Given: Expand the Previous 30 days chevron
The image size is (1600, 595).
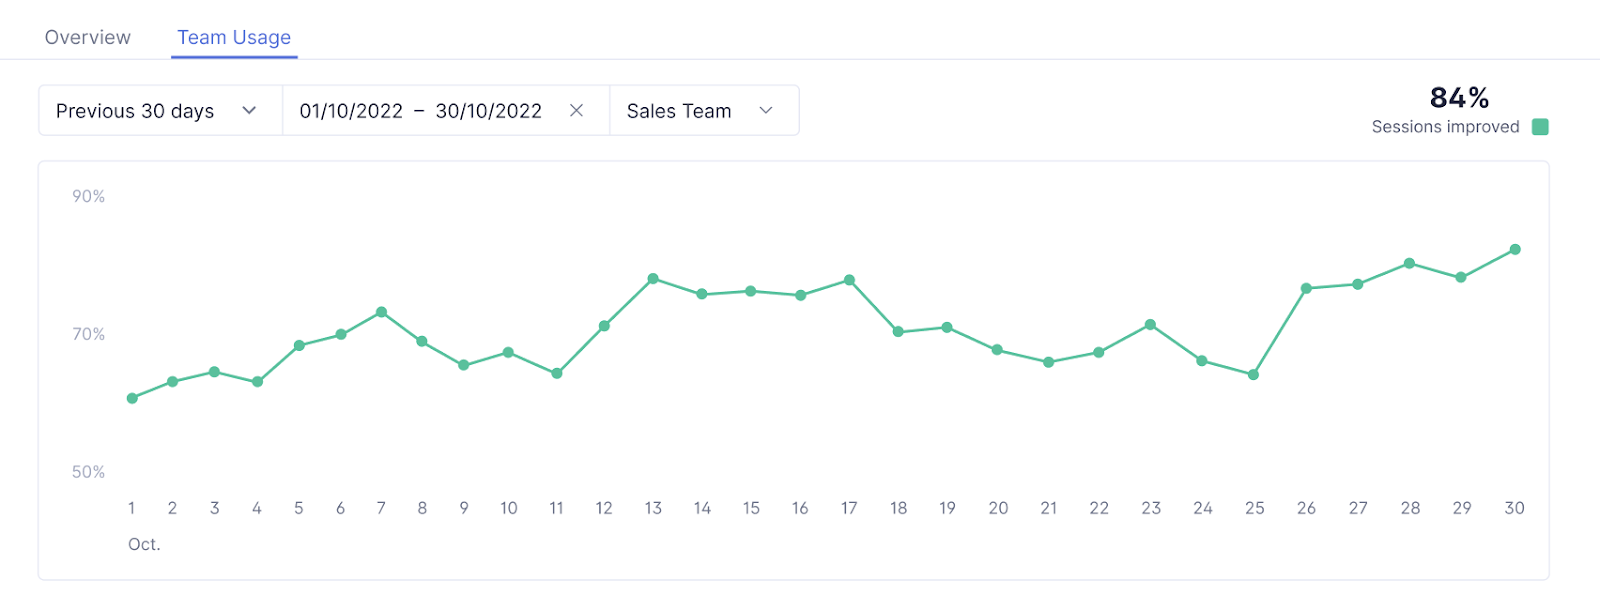Looking at the screenshot, I should coord(249,111).
